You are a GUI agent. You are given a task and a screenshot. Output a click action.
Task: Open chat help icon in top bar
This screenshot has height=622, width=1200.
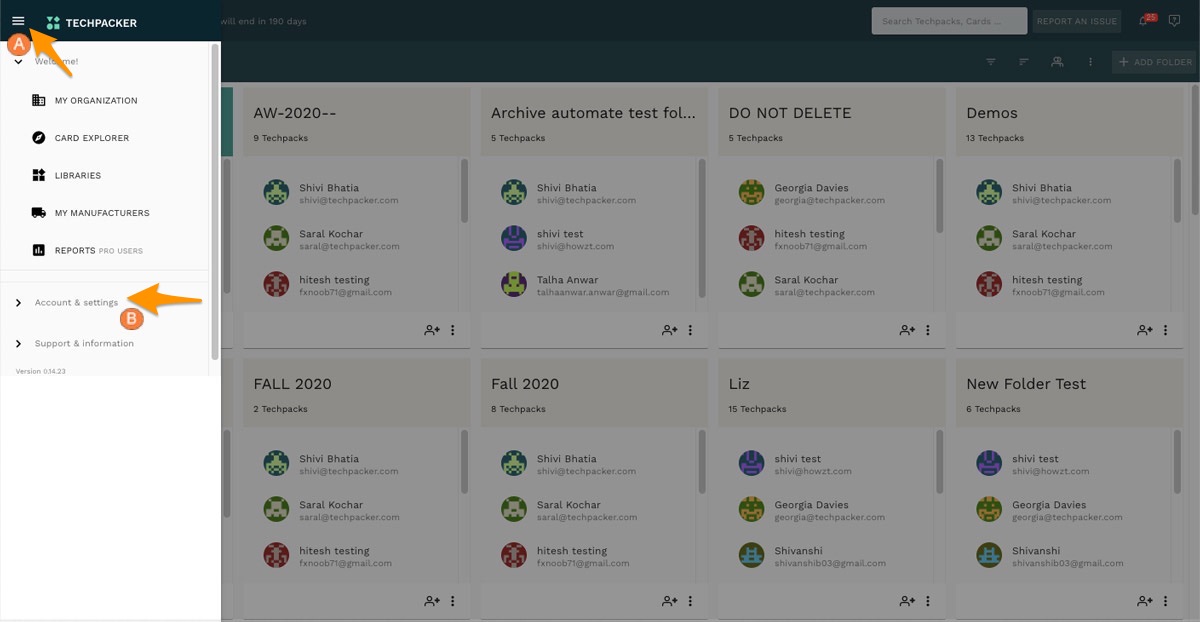[x=1174, y=21]
